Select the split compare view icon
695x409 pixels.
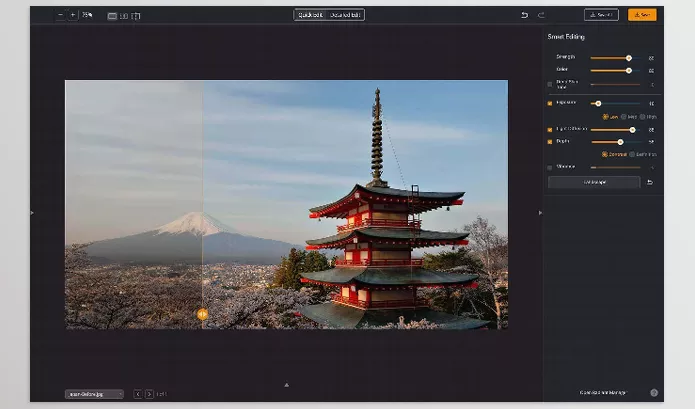pyautogui.click(x=136, y=16)
